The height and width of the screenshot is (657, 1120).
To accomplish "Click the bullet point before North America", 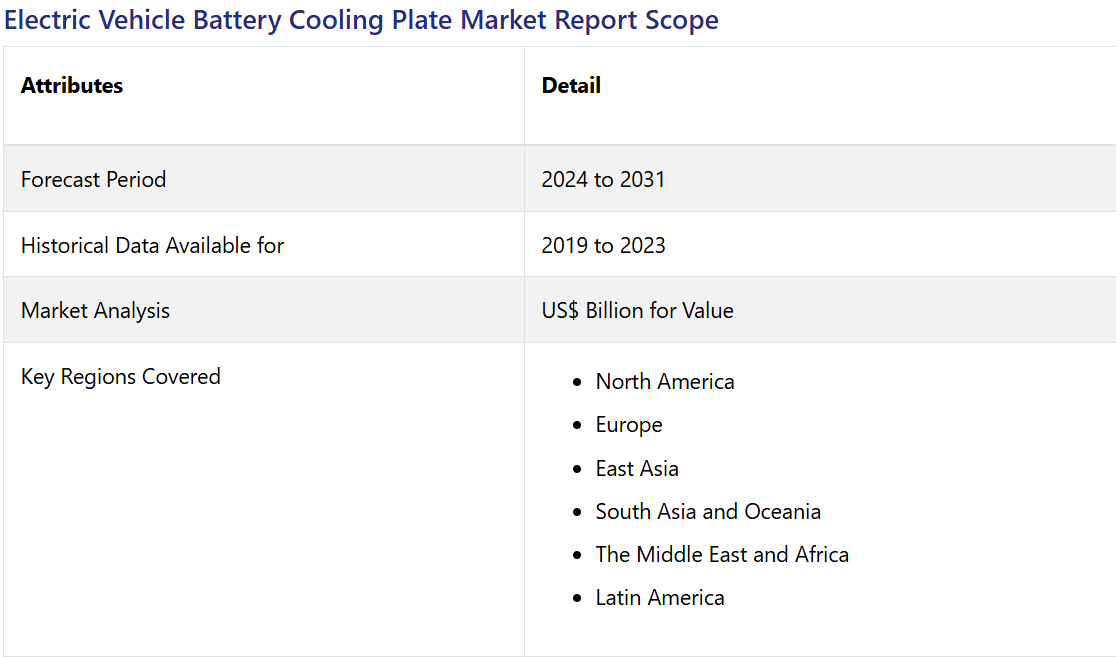I will [x=577, y=383].
